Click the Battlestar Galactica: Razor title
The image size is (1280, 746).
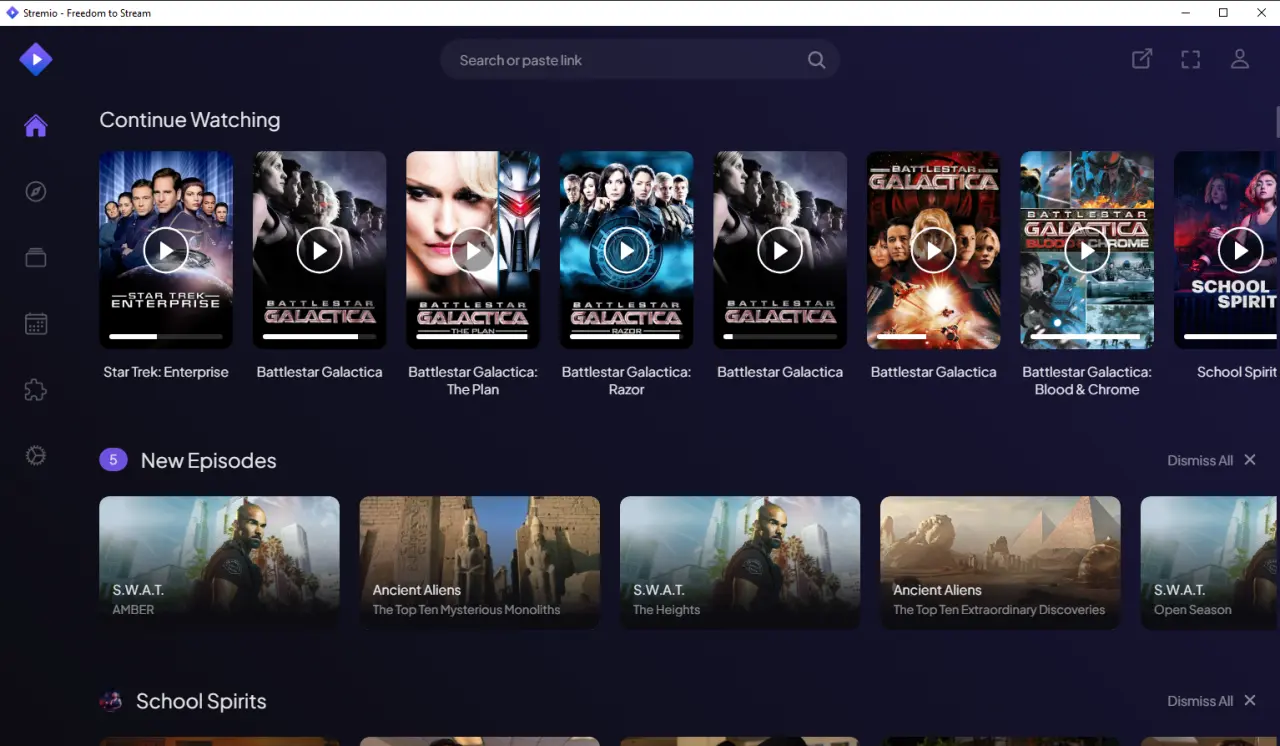(626, 381)
